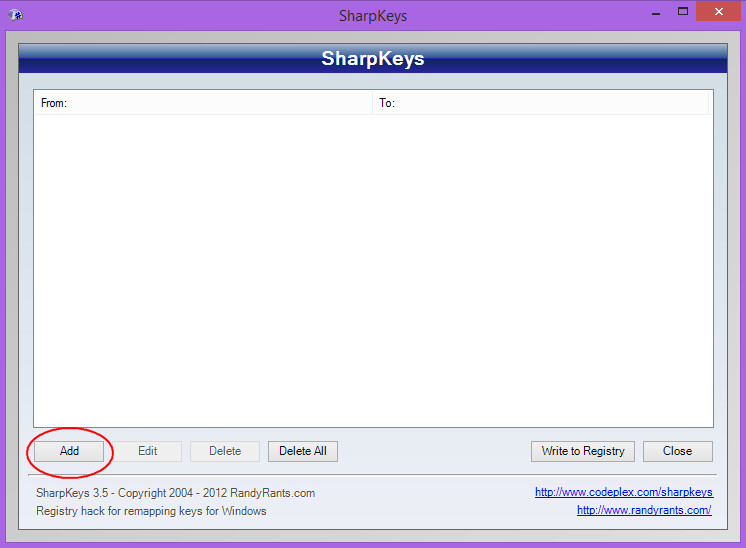Click the Delete button
This screenshot has width=746, height=548.
click(225, 451)
